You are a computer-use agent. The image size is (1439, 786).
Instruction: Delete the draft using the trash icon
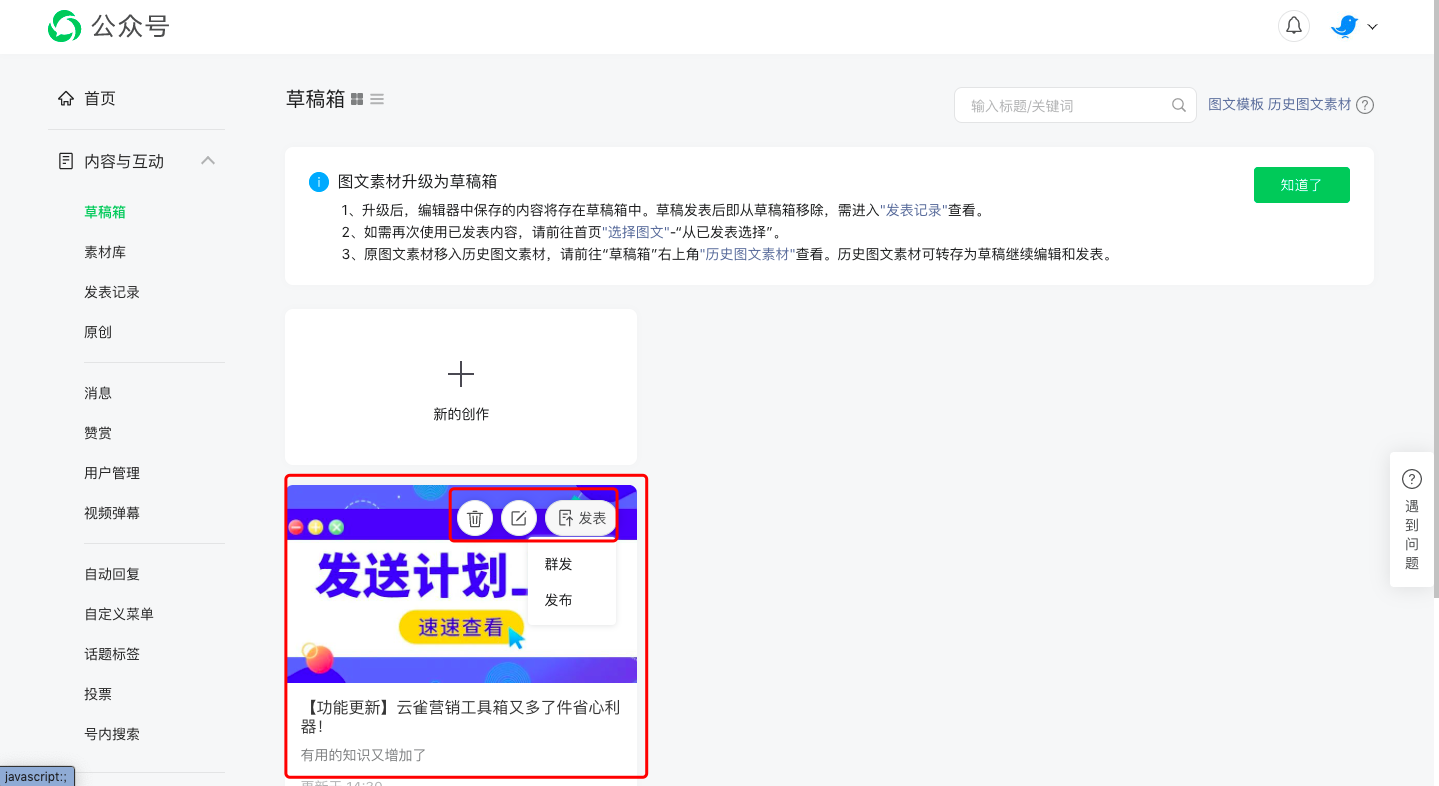(475, 518)
